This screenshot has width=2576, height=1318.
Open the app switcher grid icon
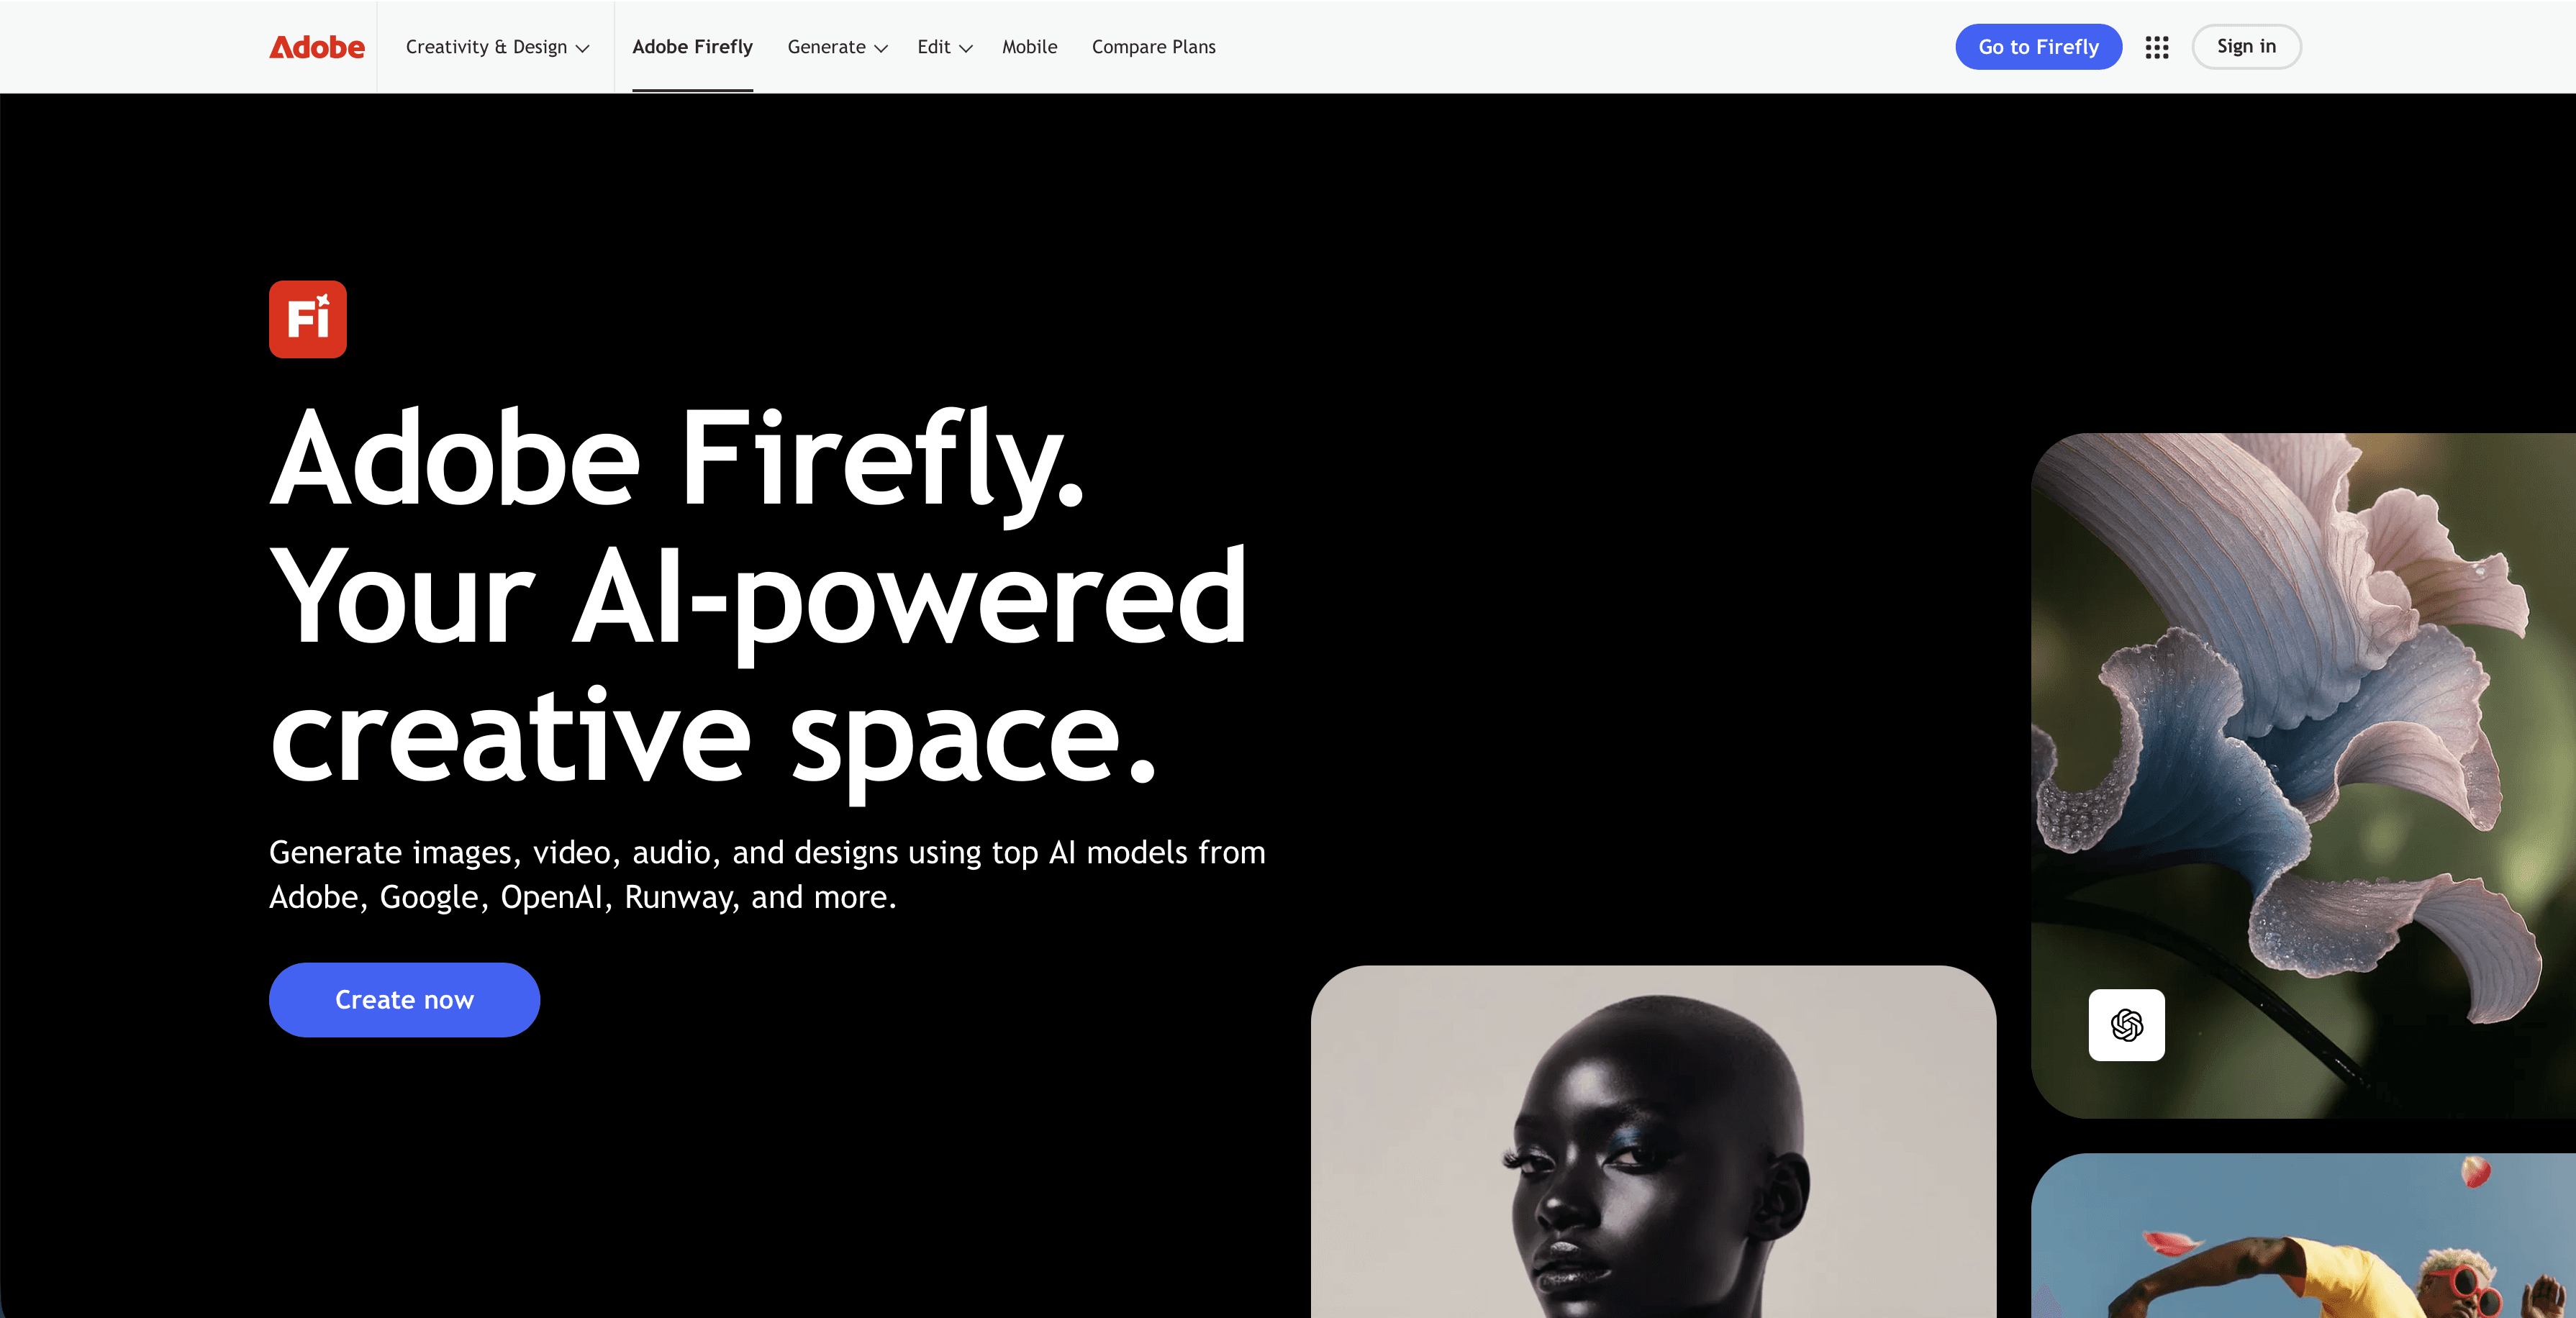pos(2157,47)
